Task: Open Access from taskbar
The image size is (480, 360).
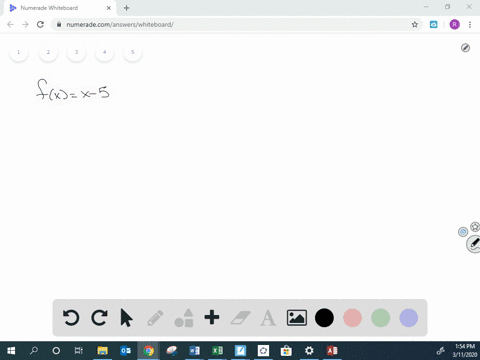Action: (x=332, y=351)
